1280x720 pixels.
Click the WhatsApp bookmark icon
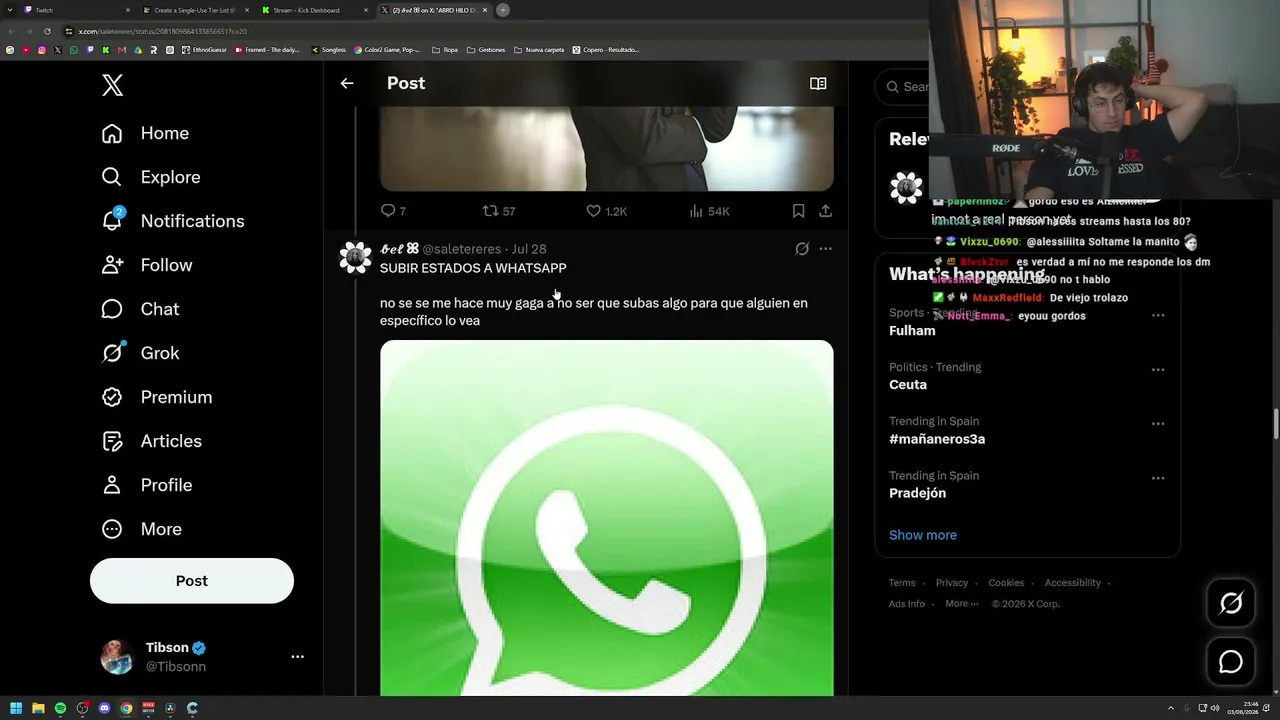[x=74, y=50]
